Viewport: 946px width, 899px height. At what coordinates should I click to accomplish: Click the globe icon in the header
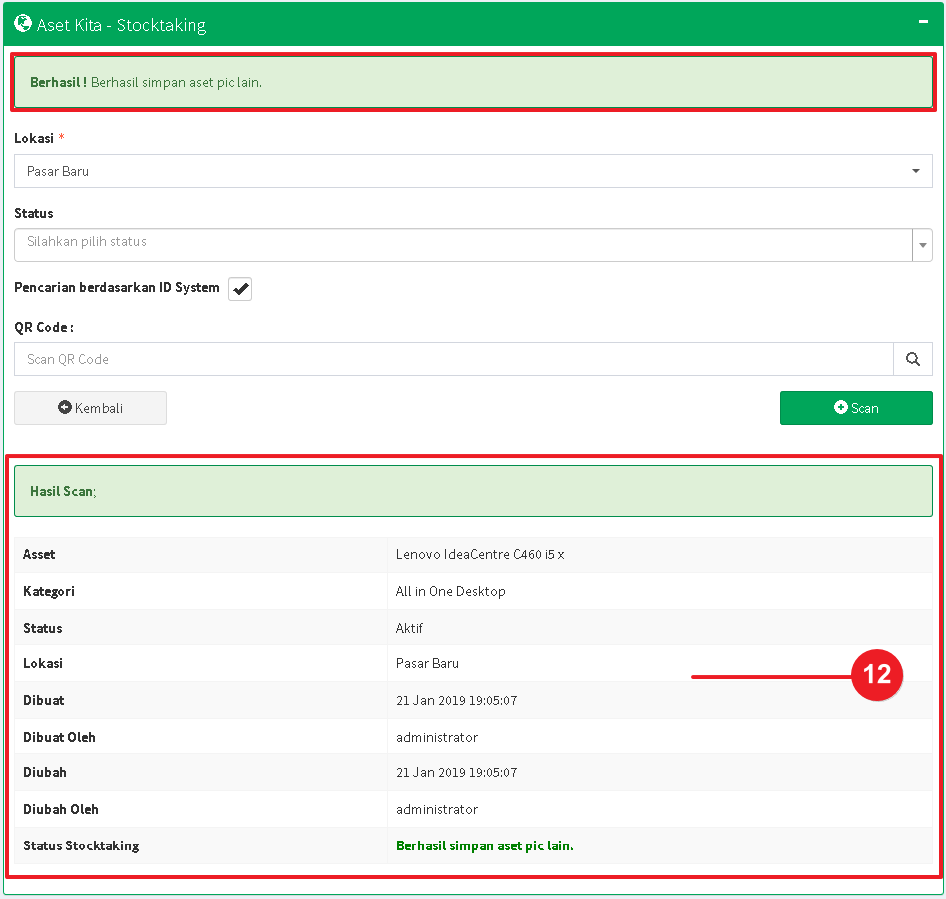pos(23,24)
